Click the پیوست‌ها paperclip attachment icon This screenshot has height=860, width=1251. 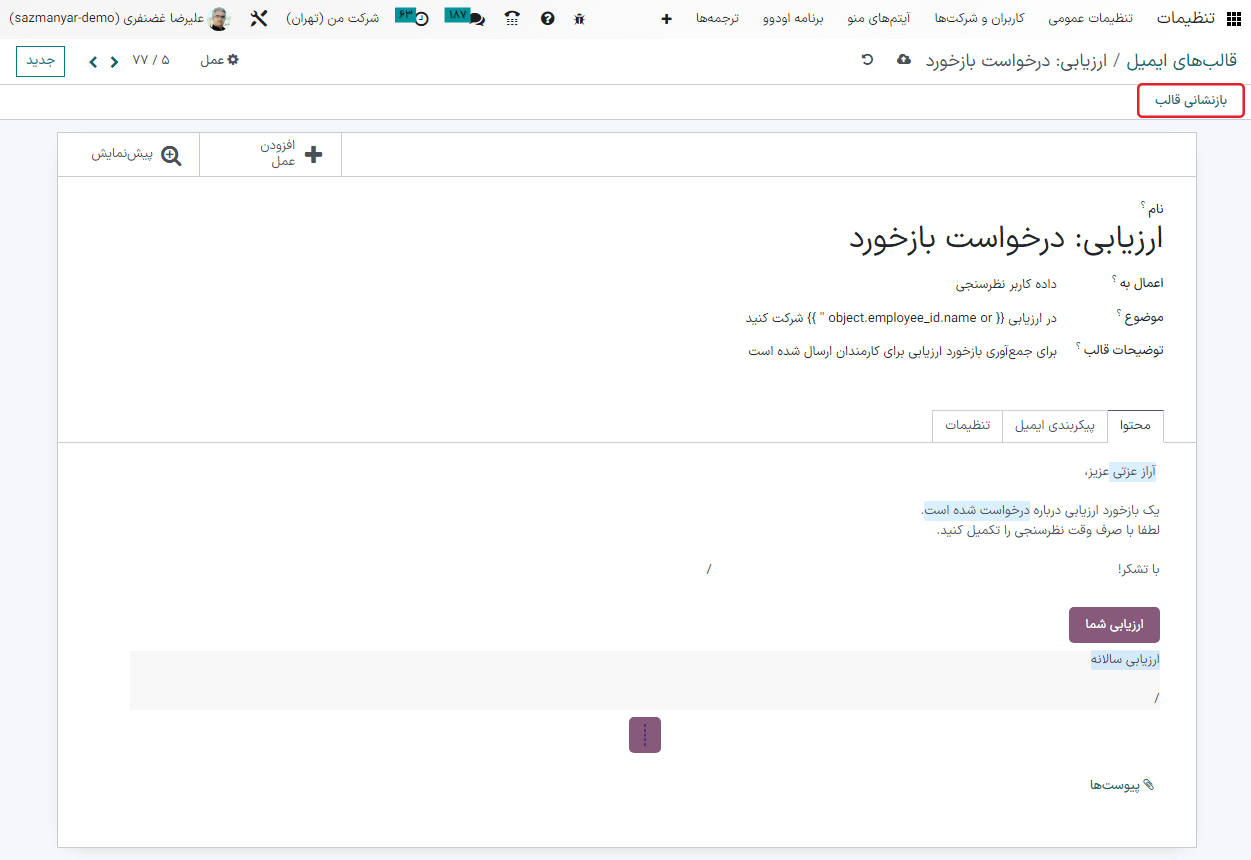point(1148,784)
